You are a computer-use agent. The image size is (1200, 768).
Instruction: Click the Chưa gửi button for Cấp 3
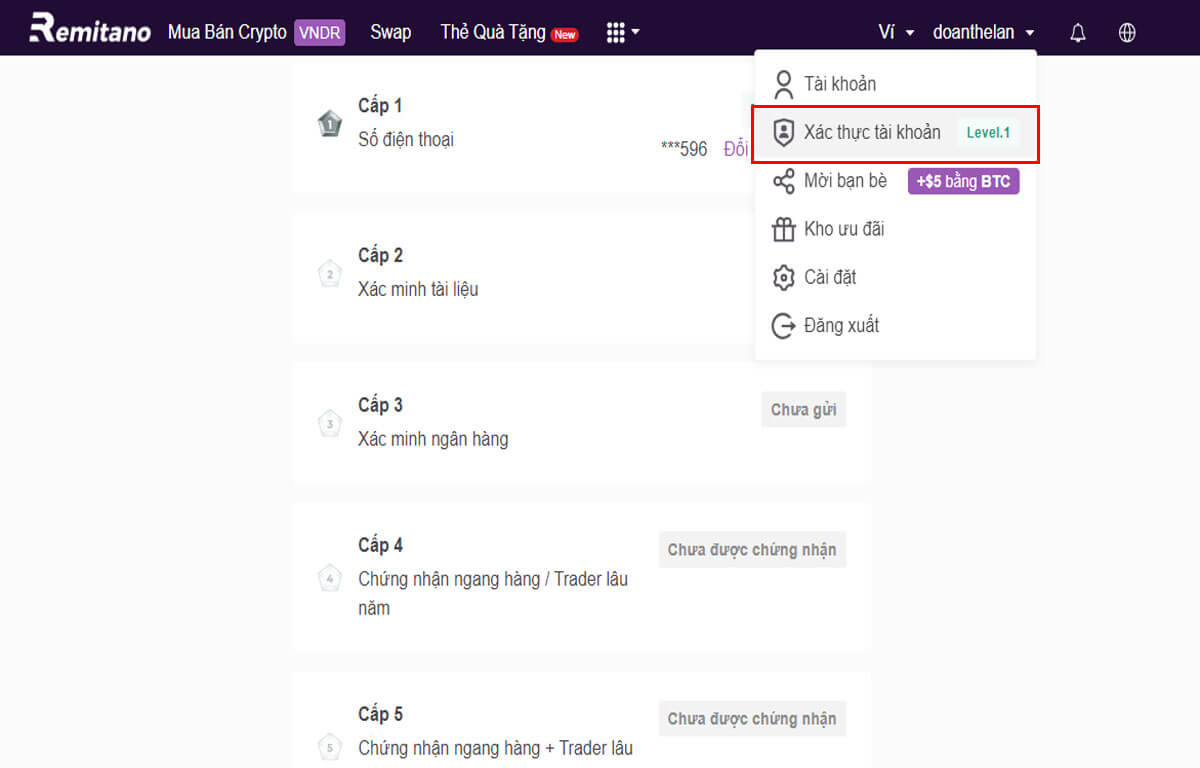[803, 409]
